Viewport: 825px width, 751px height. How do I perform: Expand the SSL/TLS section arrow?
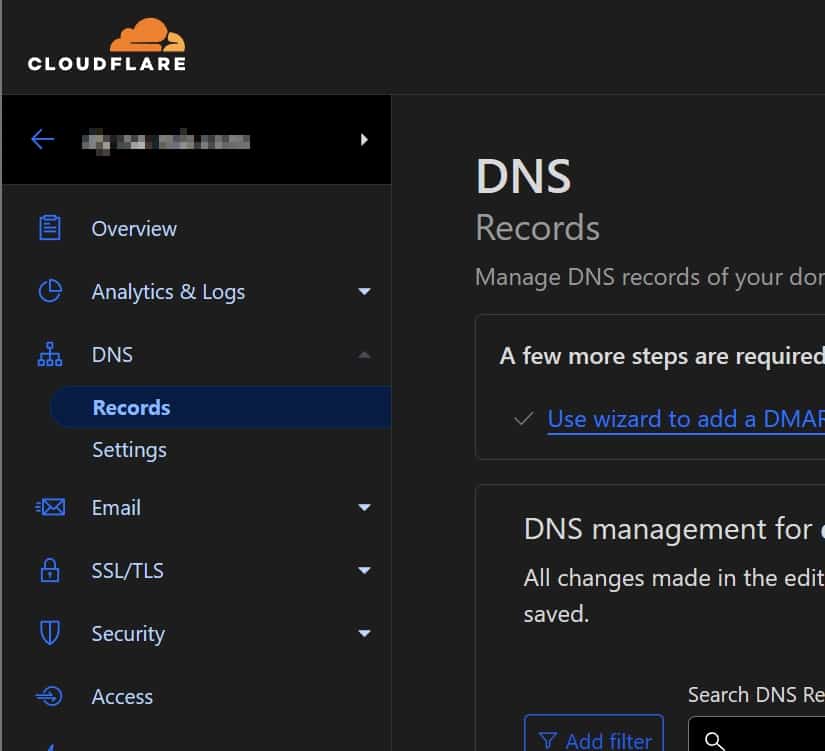[364, 571]
